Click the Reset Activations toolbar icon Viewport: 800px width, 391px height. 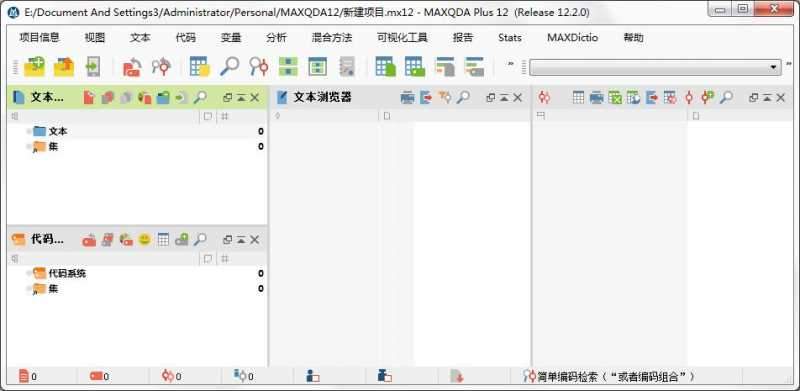(x=132, y=67)
